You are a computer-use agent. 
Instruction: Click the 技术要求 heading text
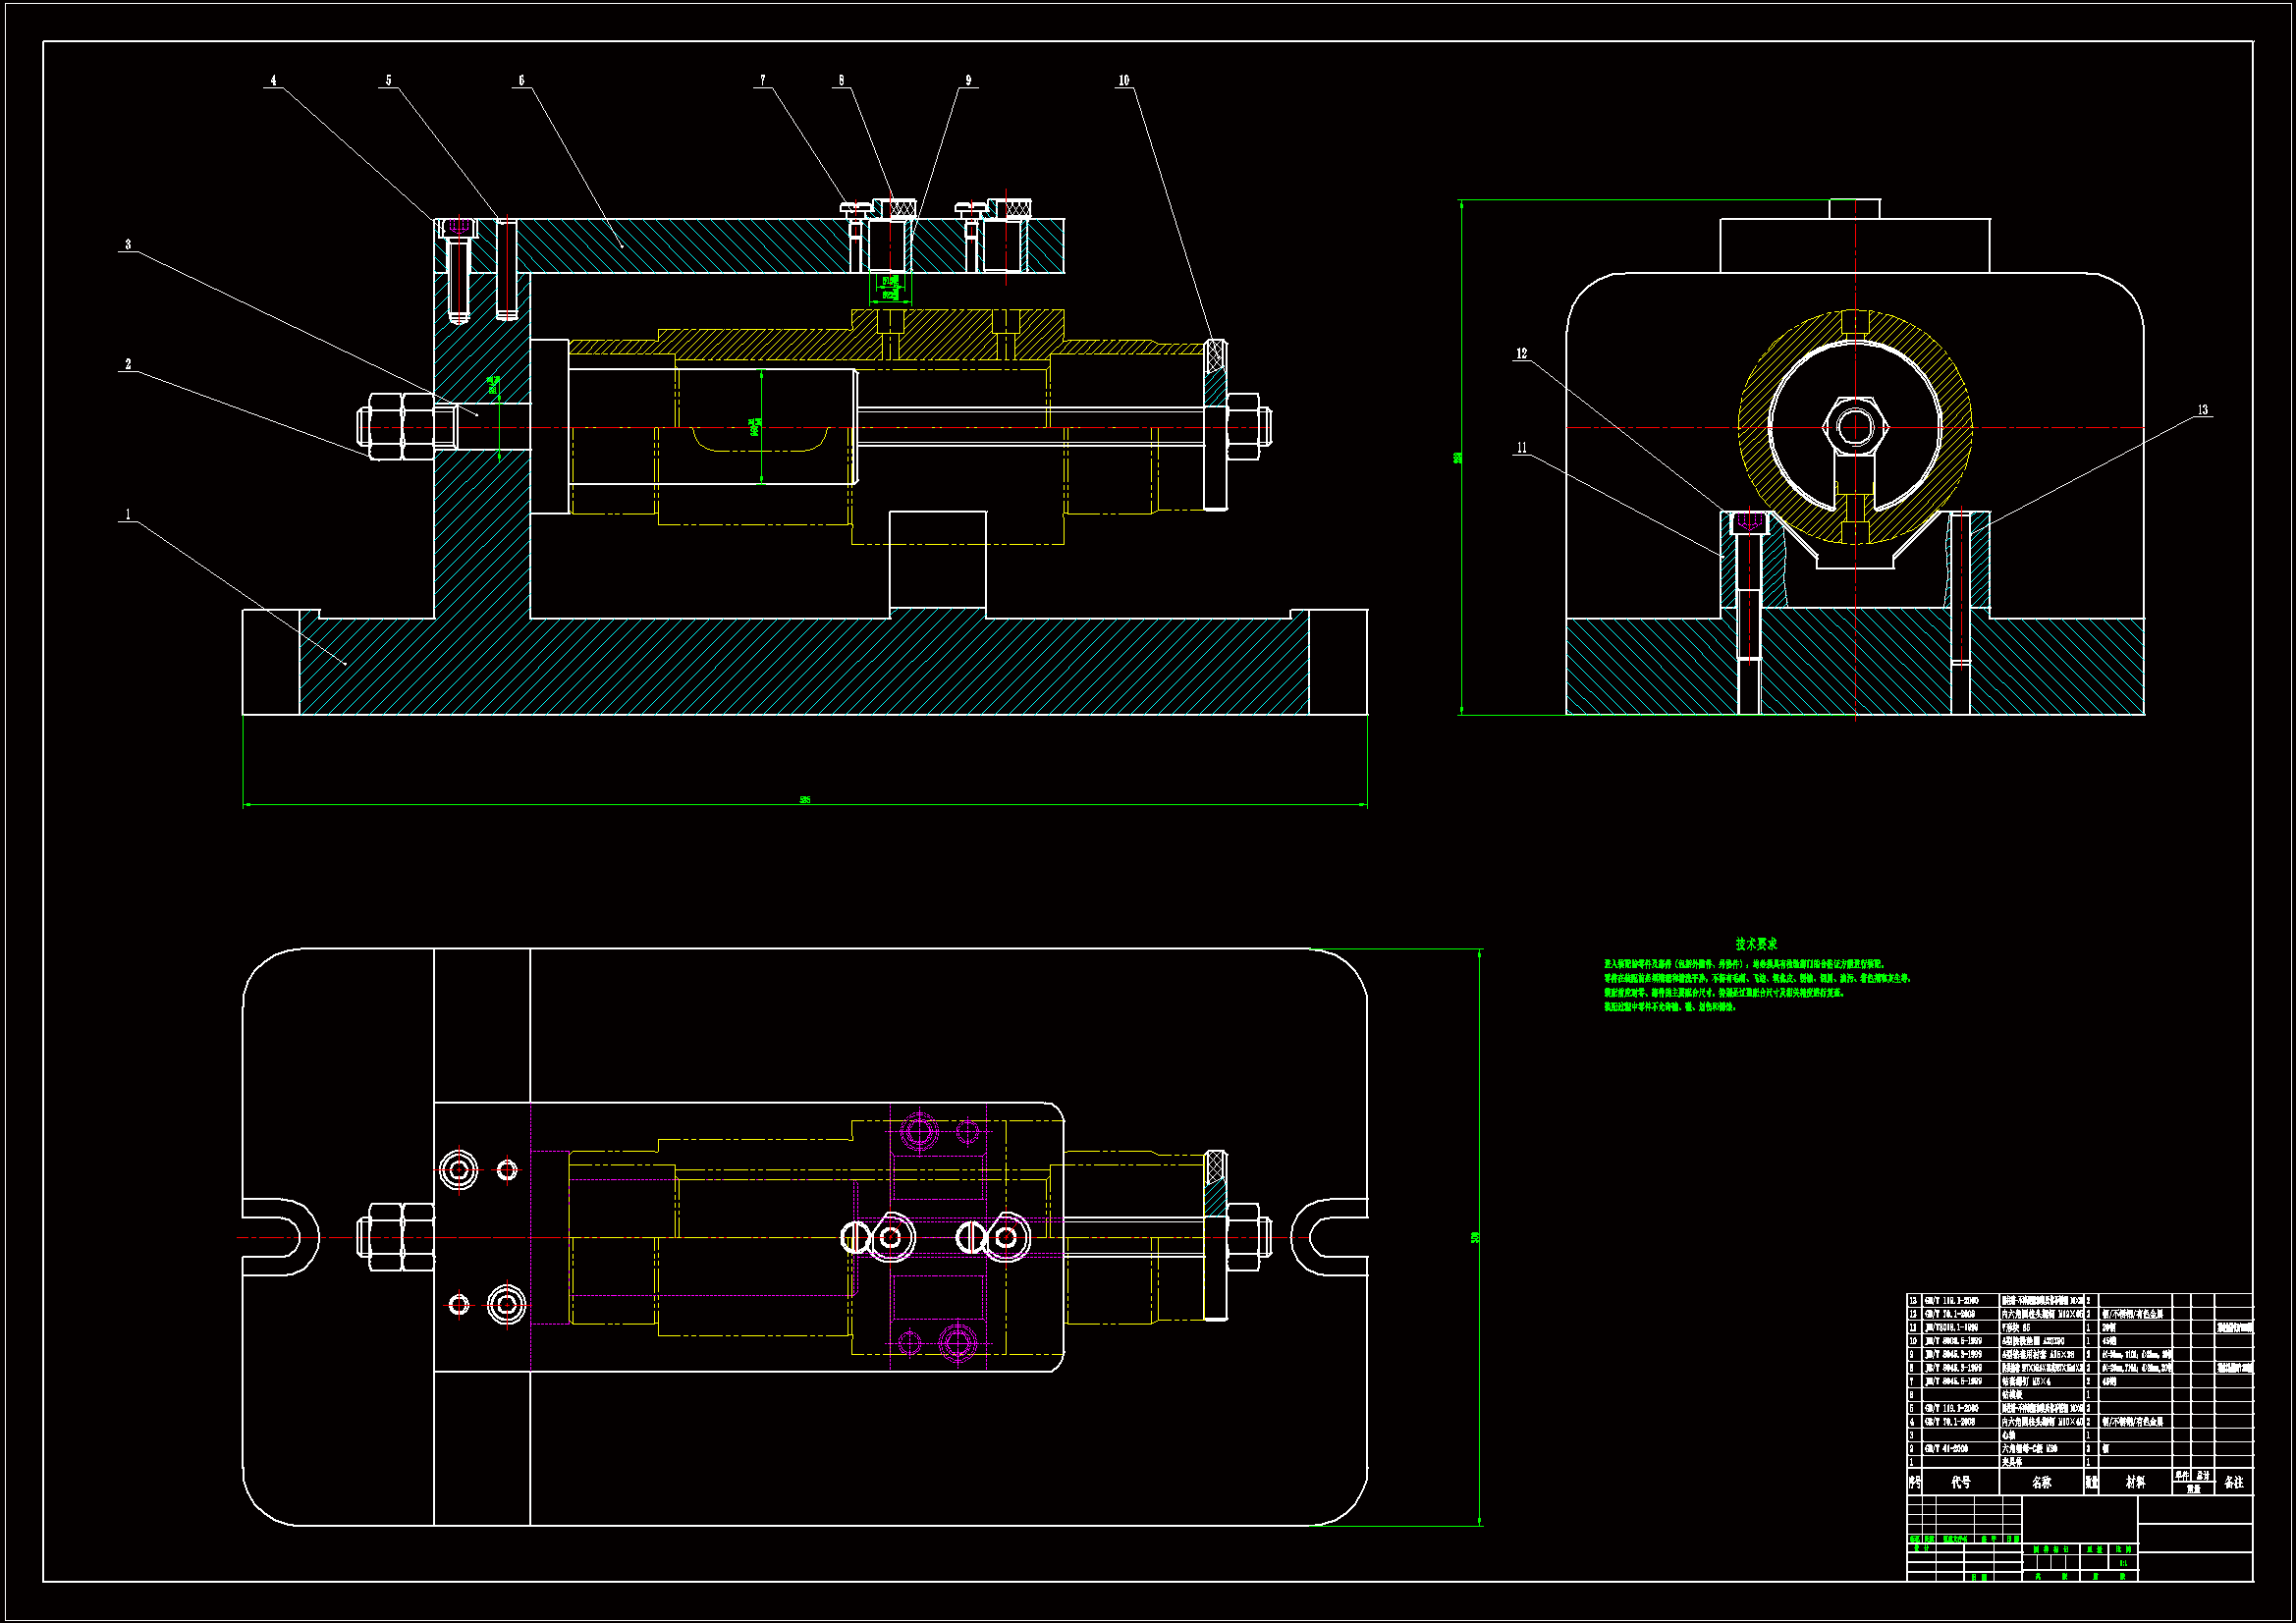(x=1756, y=944)
